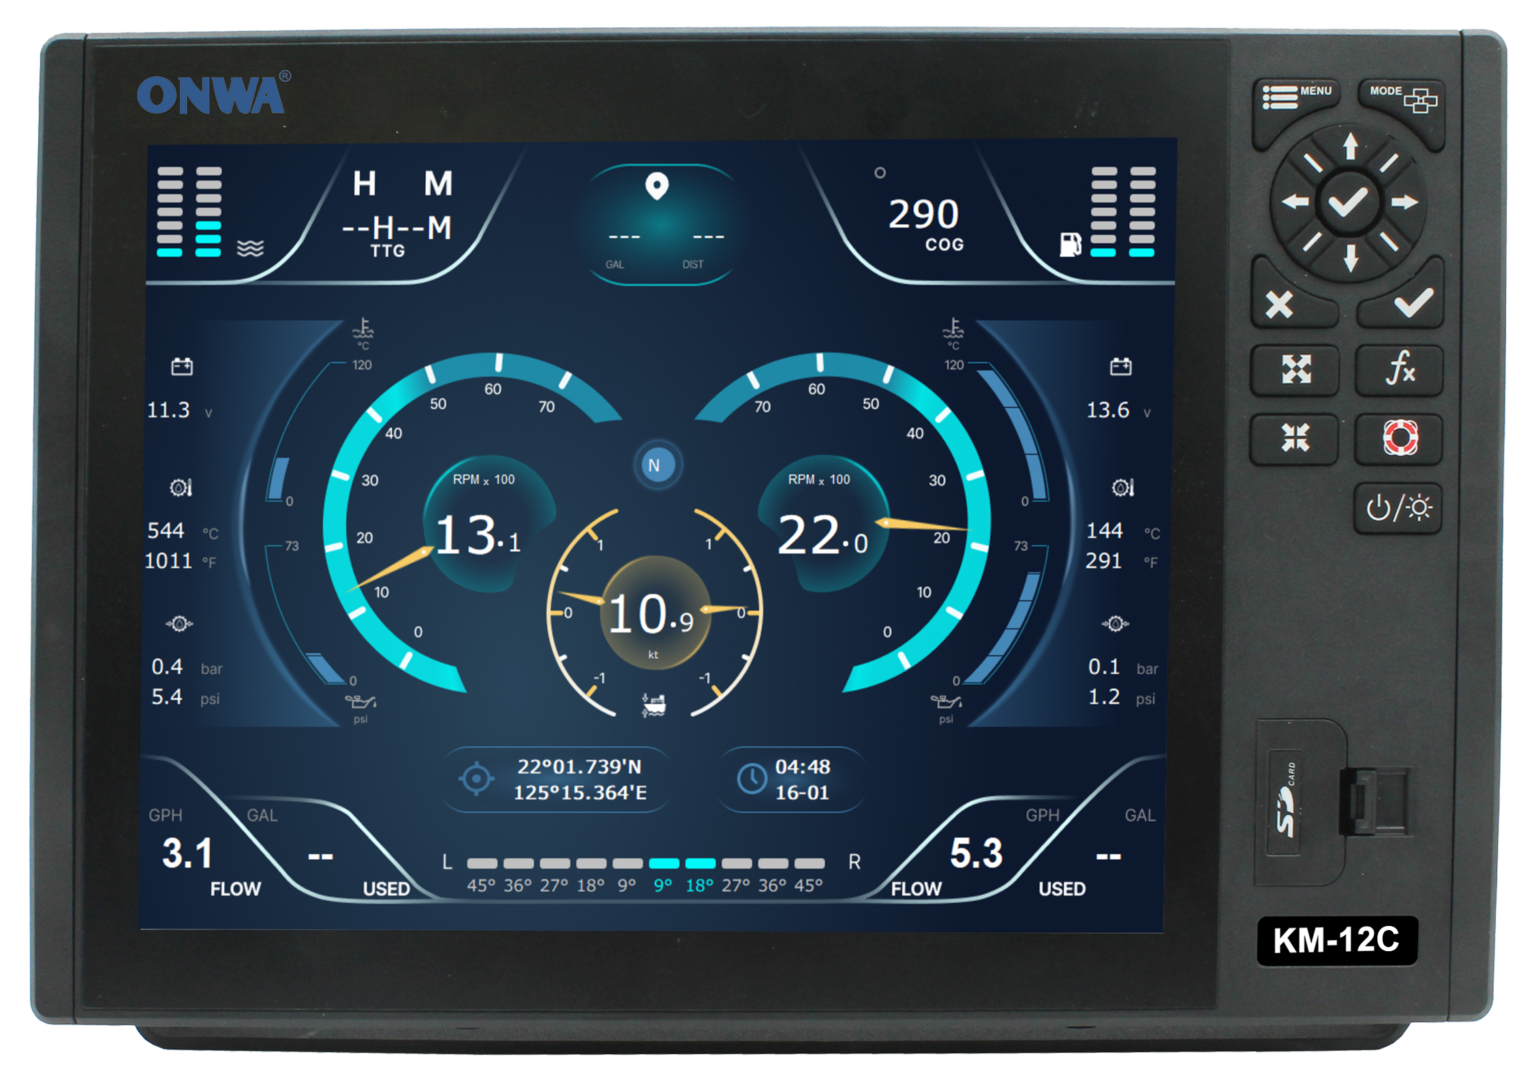Tap the 291 °F temperature value
Viewport: 1536px width, 1082px height.
pos(1104,561)
